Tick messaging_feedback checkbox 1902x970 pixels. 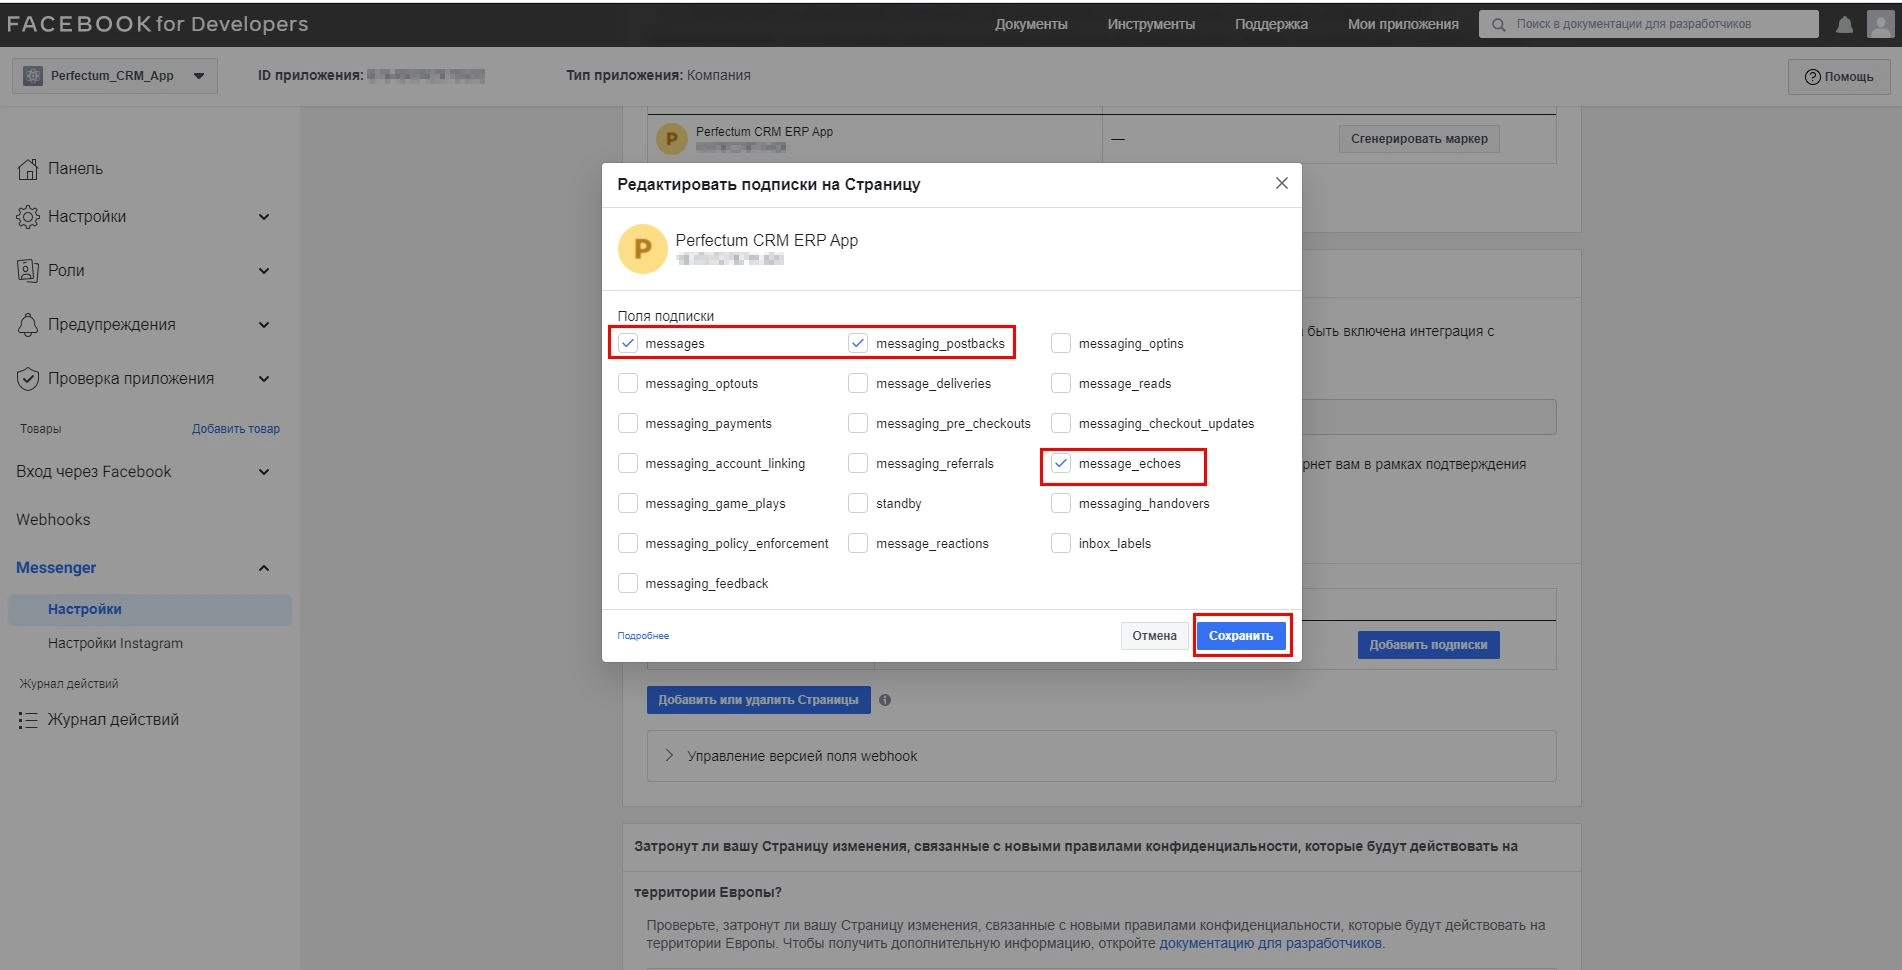pos(628,583)
